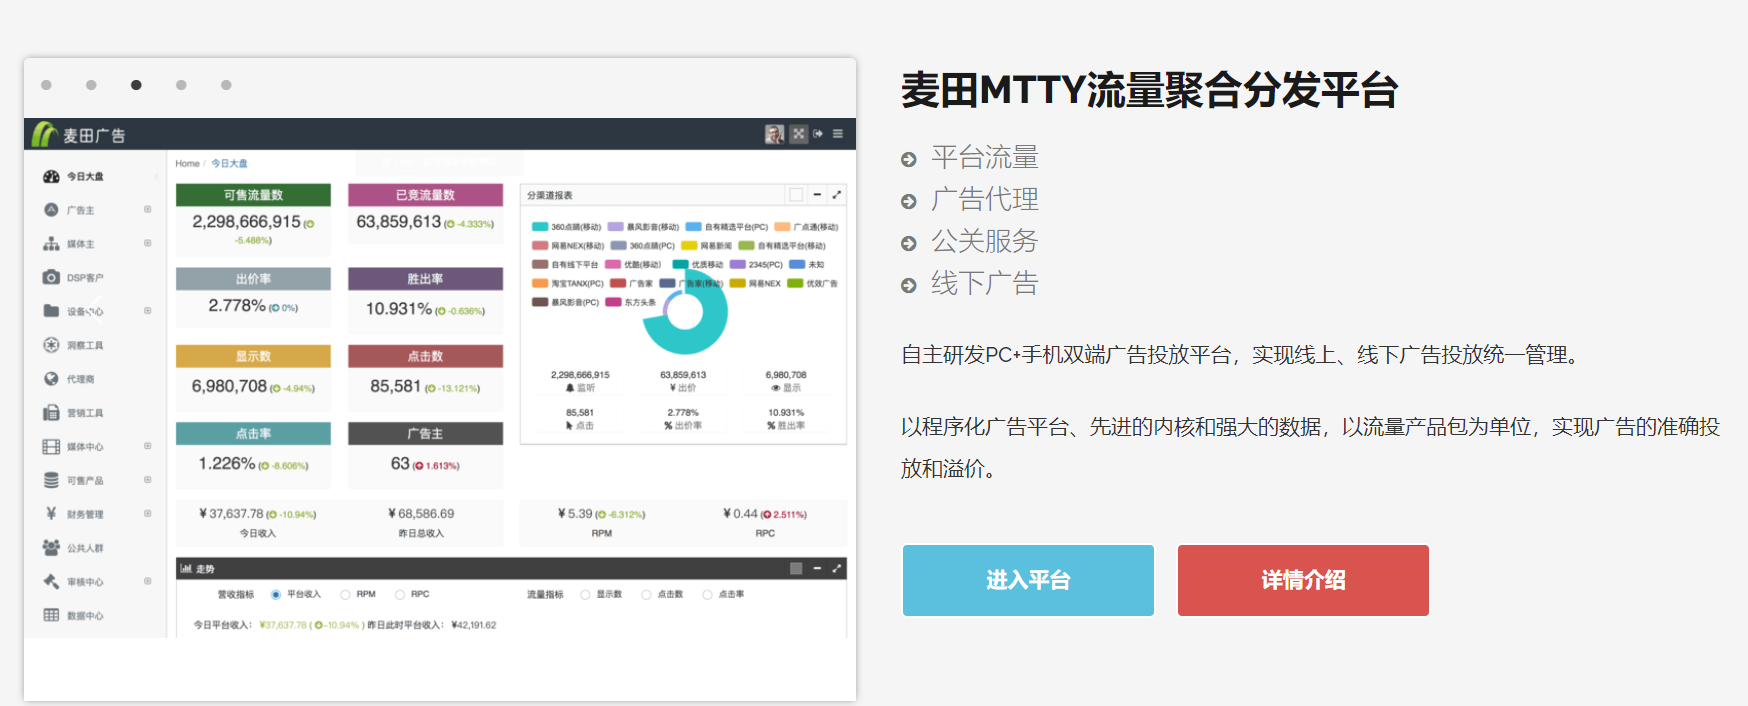Click the DSP客户 camera icon

[51, 277]
